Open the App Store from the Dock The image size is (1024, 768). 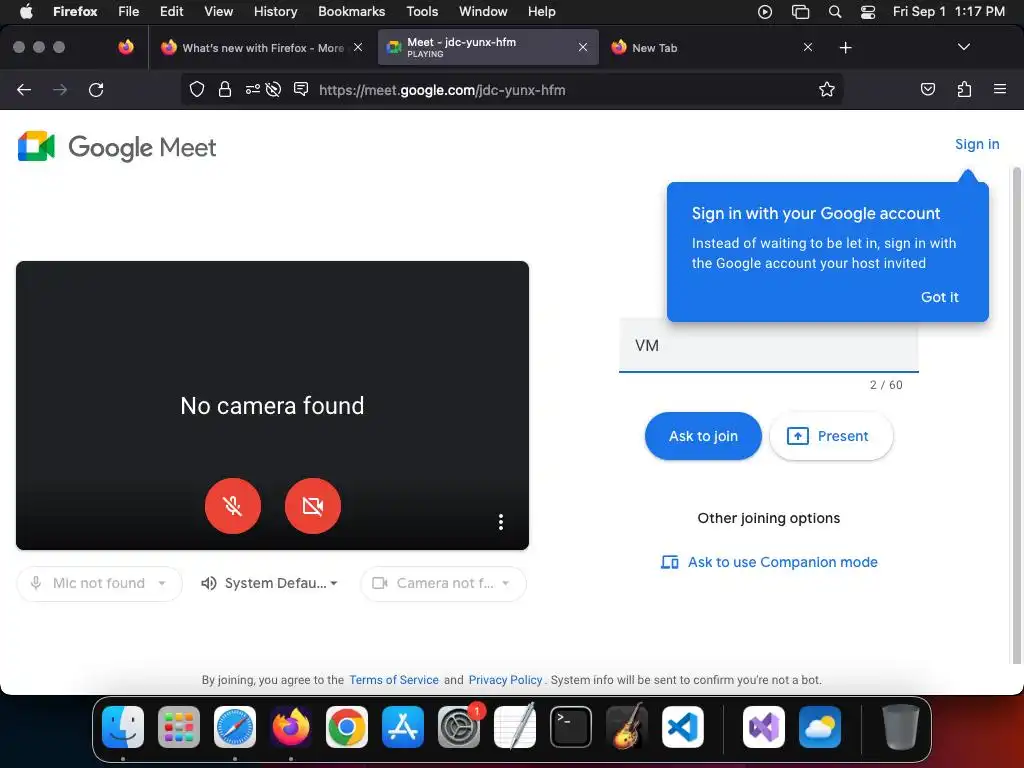403,727
